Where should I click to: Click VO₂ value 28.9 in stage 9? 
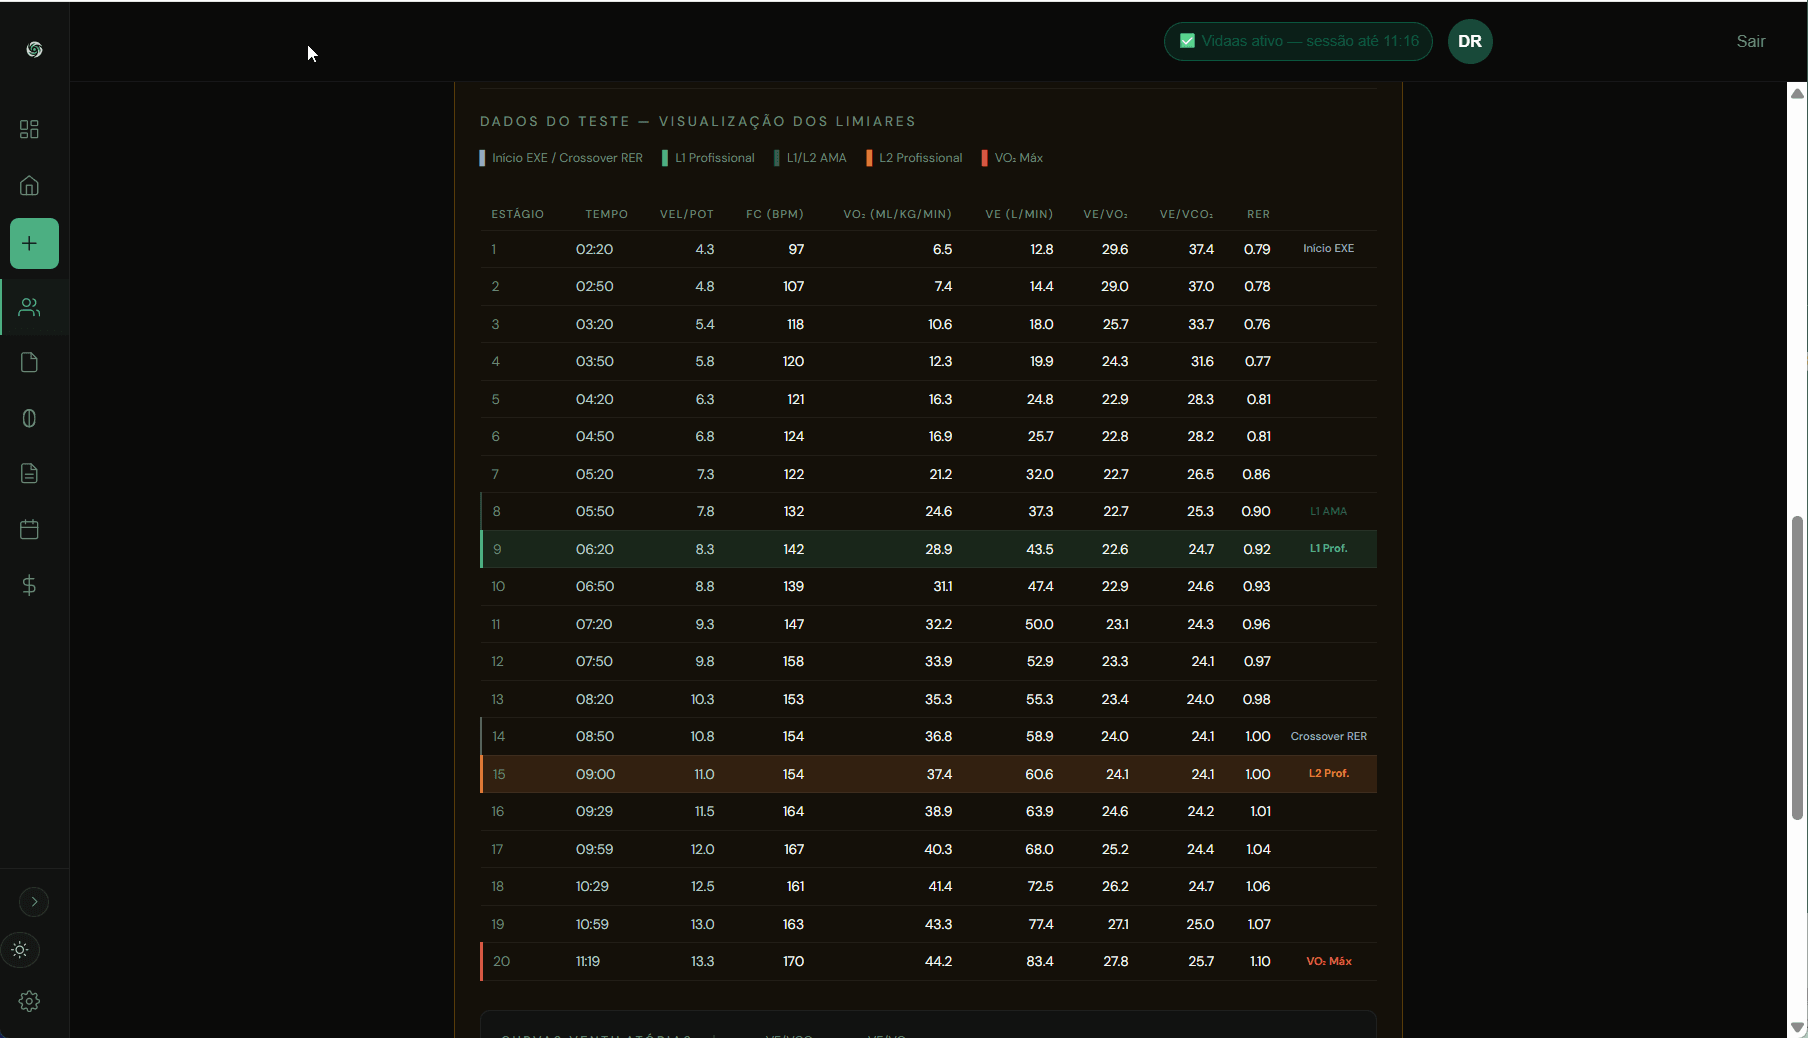(x=938, y=549)
